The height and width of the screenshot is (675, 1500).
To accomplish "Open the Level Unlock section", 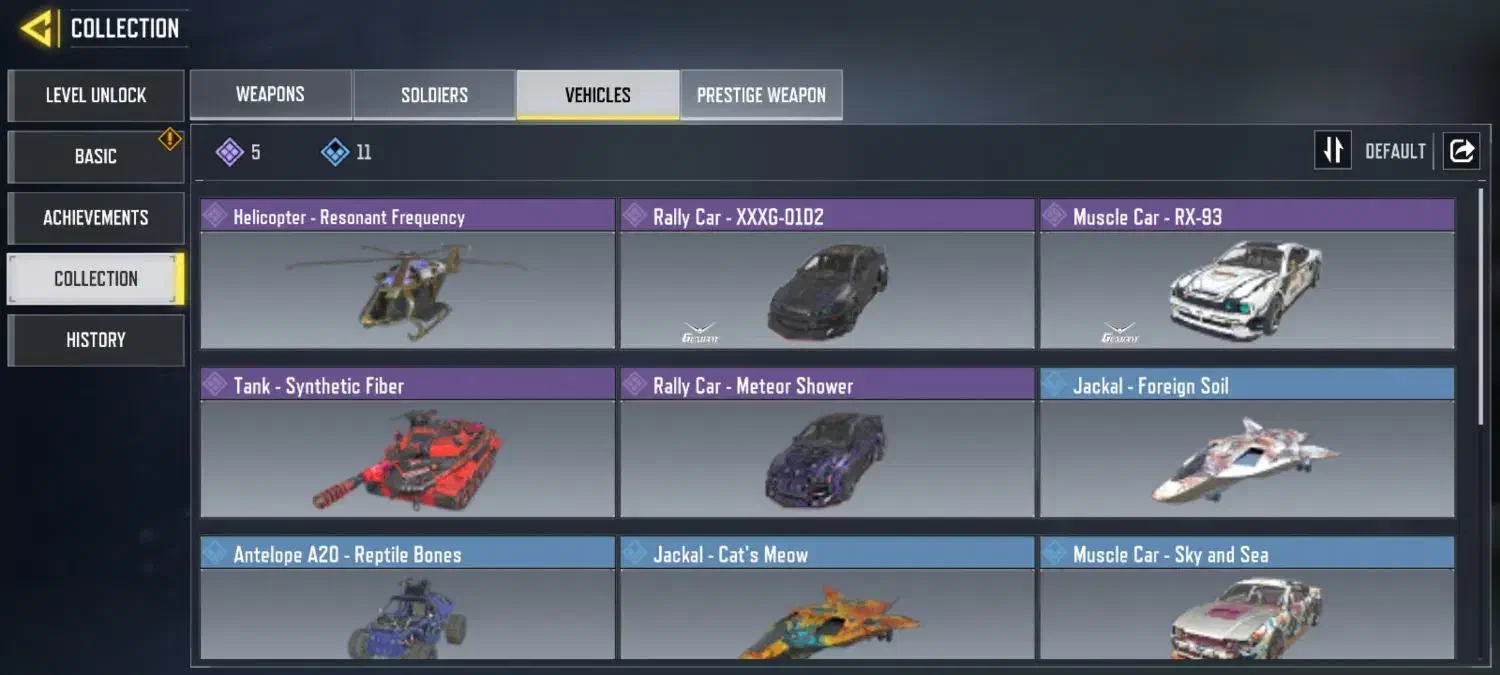I will pos(96,95).
